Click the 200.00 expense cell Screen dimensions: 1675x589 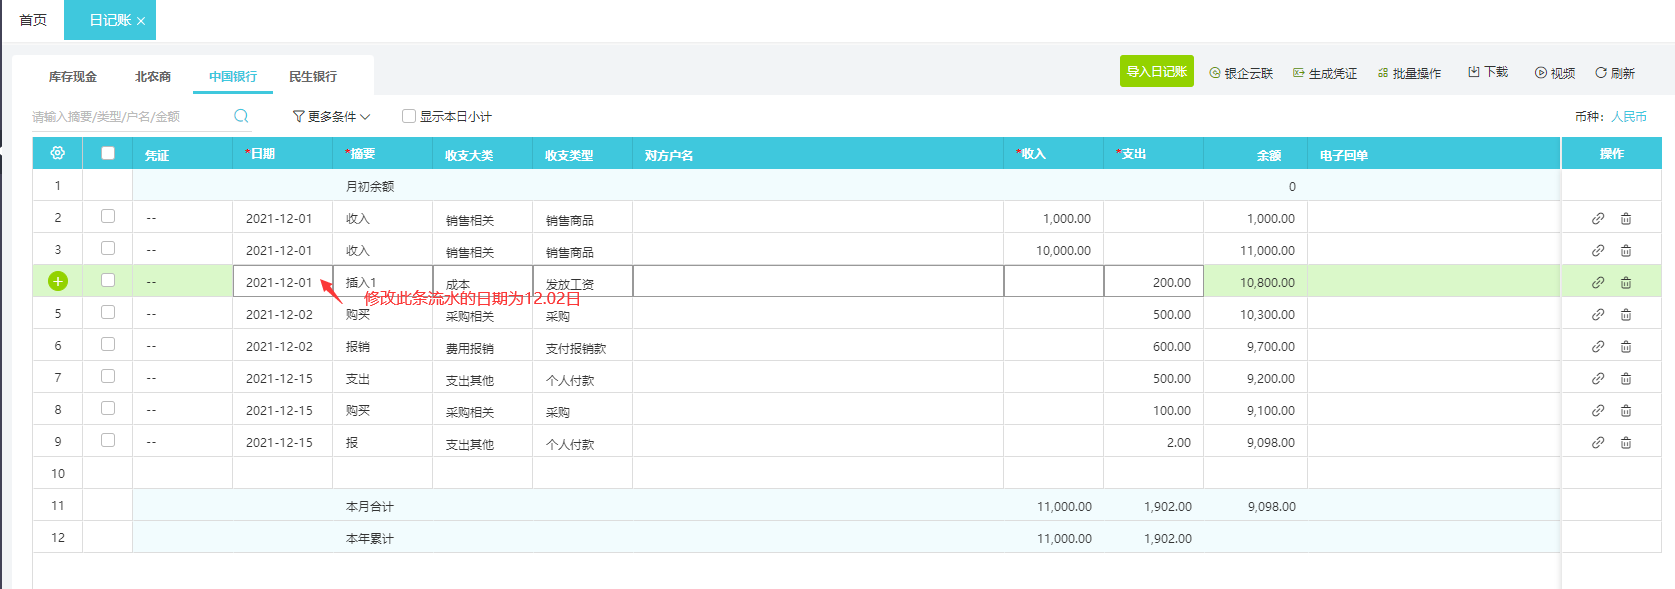click(x=1154, y=282)
